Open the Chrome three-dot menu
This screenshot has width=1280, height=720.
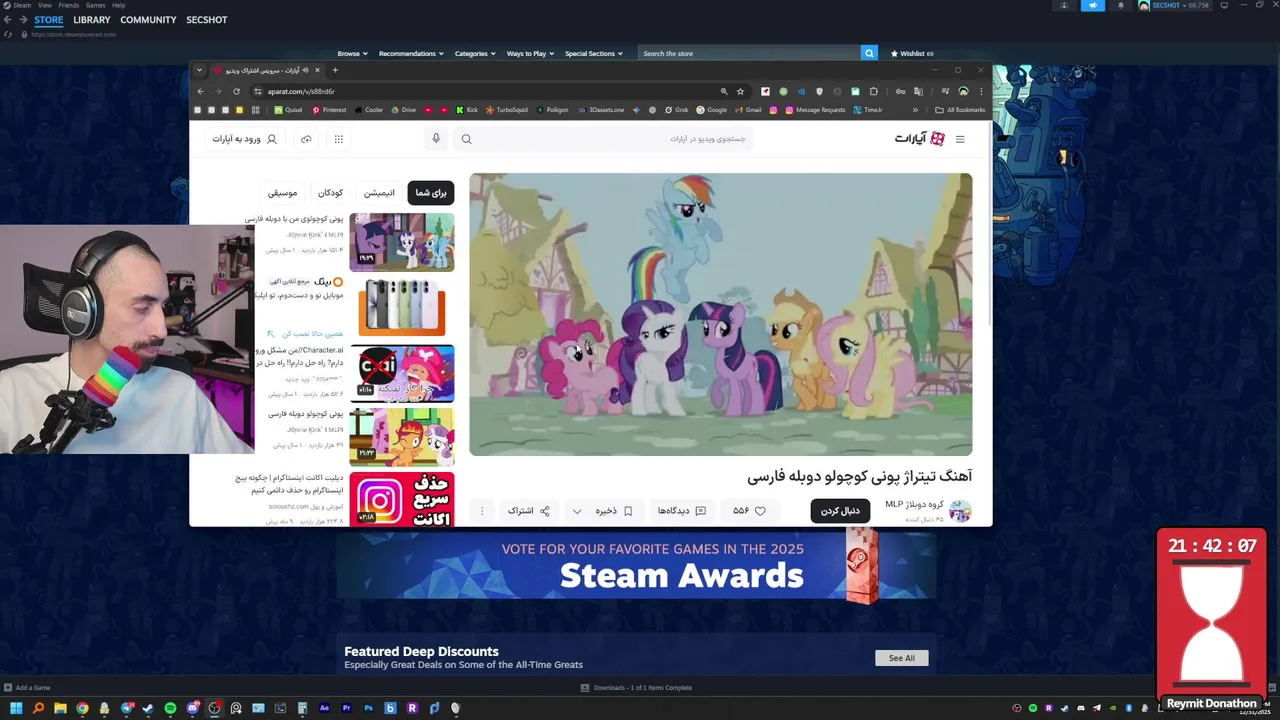click(981, 91)
